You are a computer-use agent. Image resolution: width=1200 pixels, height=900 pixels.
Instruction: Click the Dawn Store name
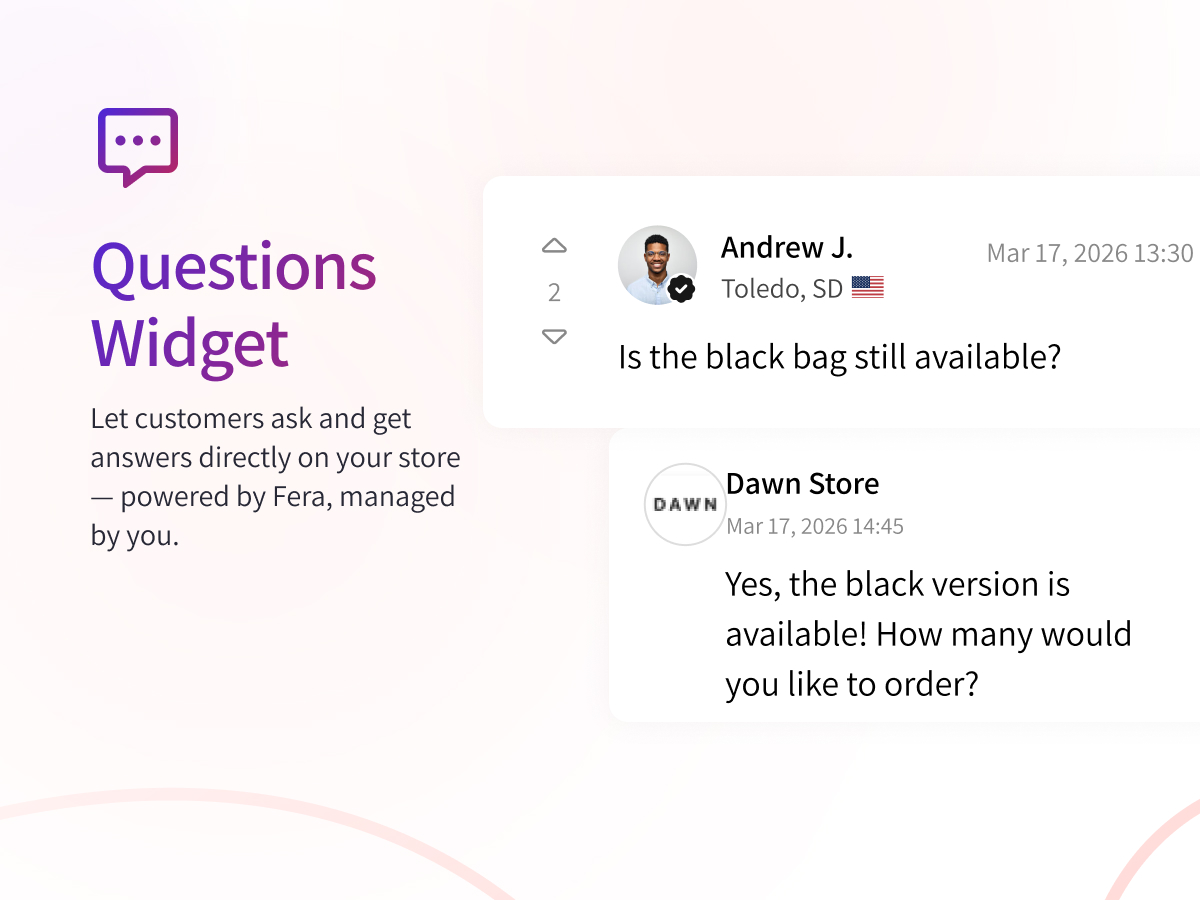click(802, 484)
